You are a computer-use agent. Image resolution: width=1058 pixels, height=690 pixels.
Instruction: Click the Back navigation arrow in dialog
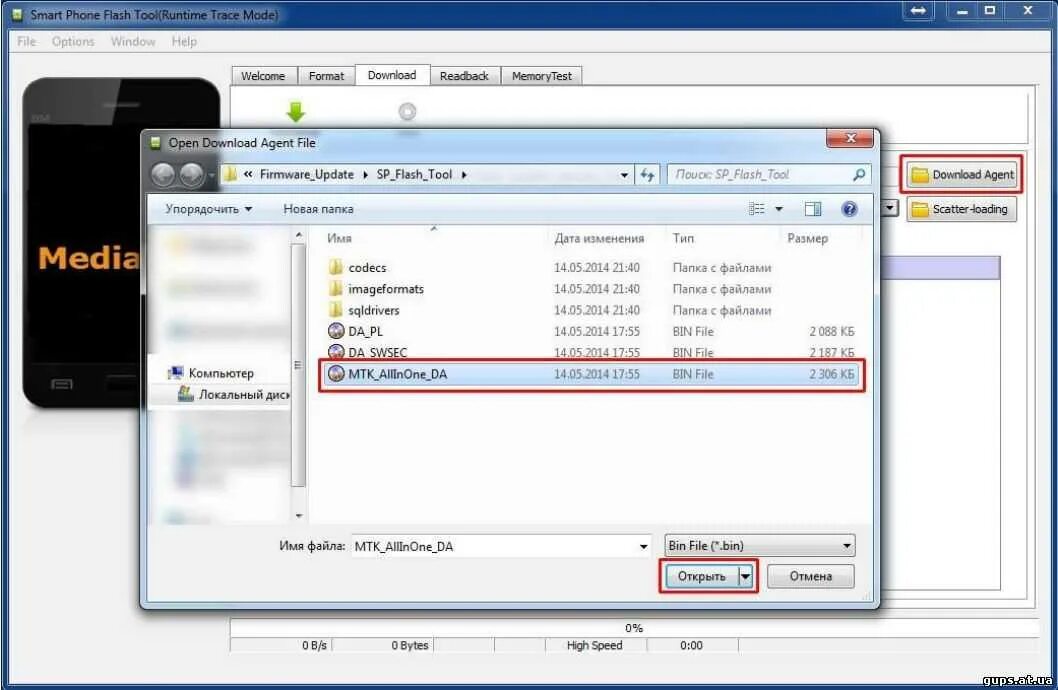click(163, 175)
